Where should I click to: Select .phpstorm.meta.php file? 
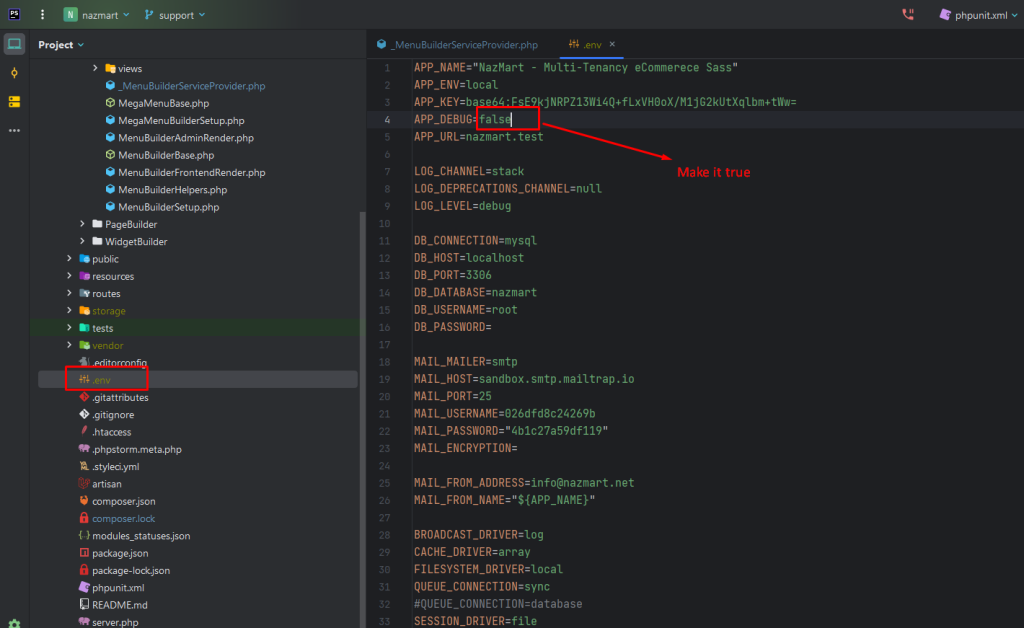tap(131, 449)
